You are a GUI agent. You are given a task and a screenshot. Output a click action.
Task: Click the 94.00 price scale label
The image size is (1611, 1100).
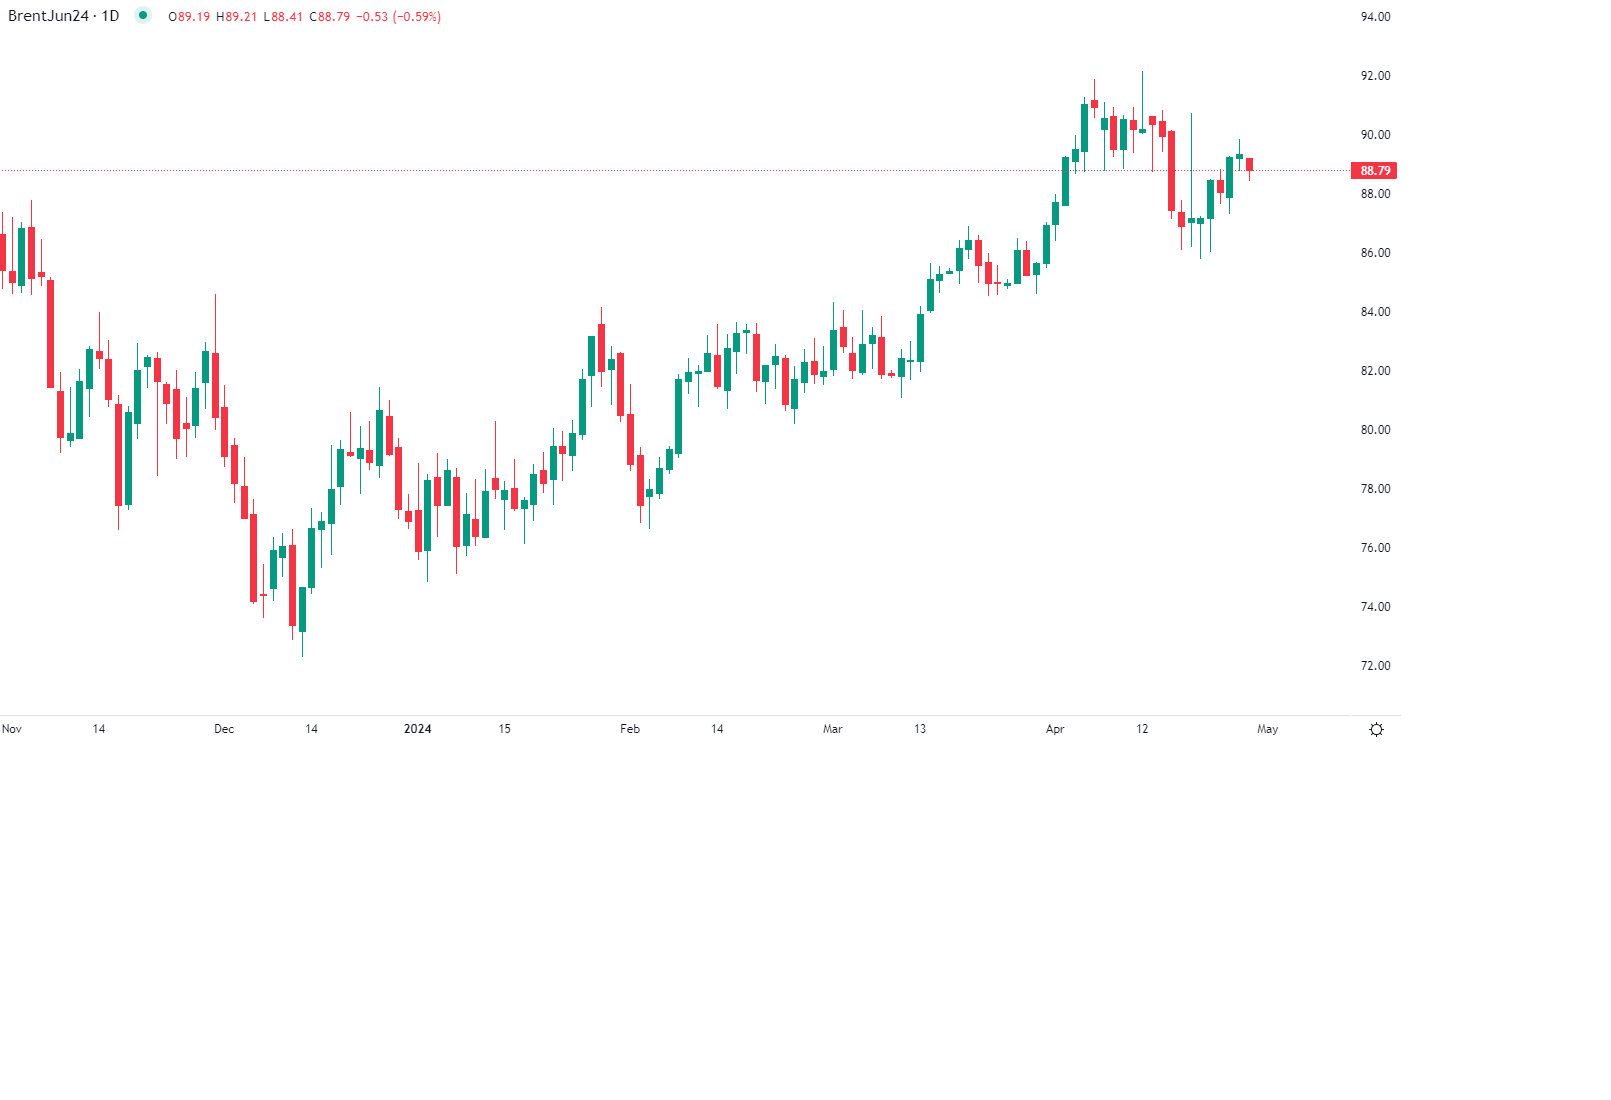point(1375,17)
